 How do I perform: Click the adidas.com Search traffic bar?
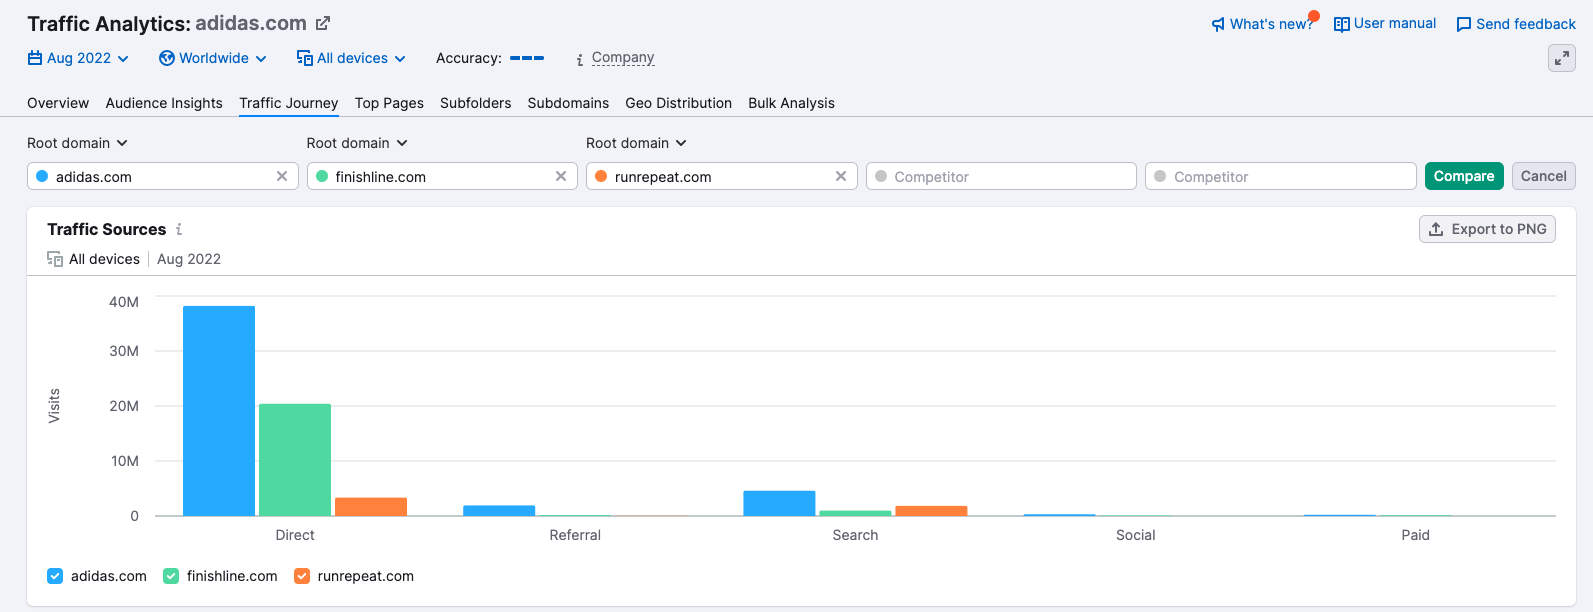(x=779, y=503)
